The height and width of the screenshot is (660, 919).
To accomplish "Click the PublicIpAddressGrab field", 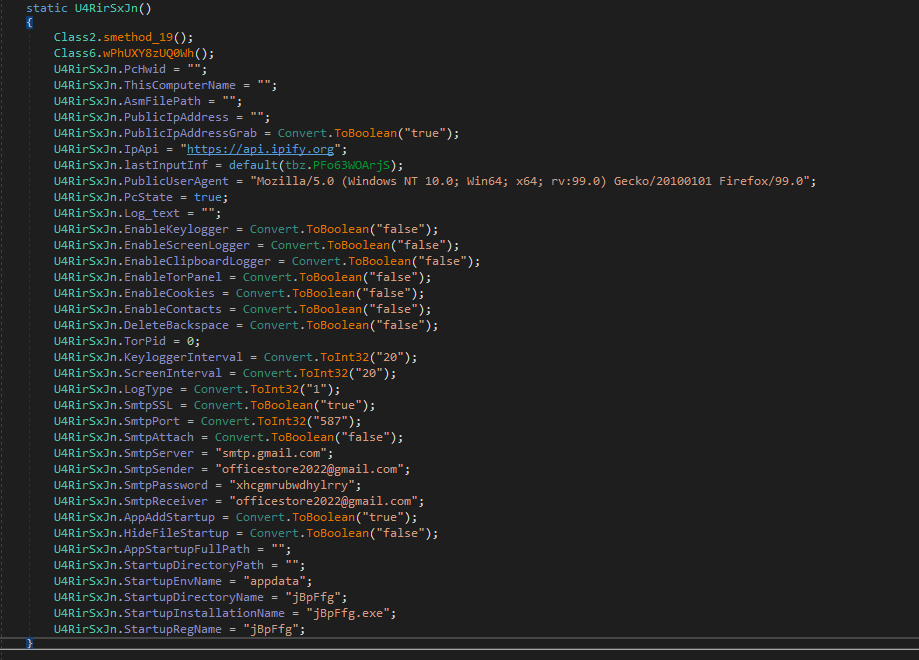I will click(x=190, y=133).
